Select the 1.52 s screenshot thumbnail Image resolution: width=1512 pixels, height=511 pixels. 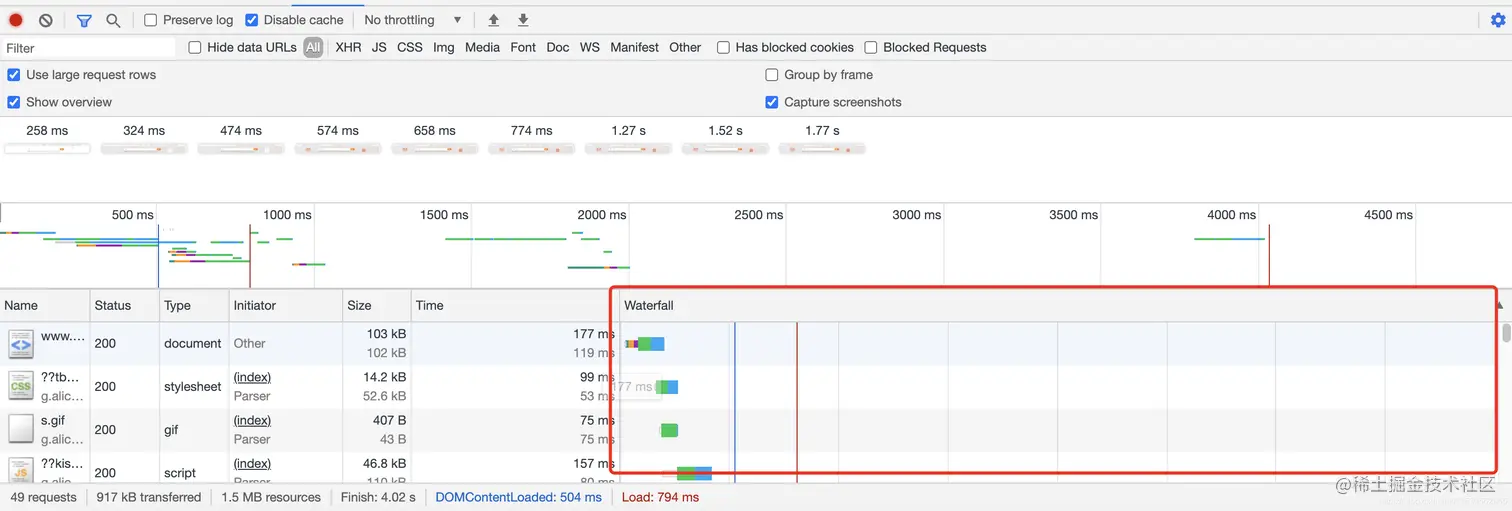point(726,148)
